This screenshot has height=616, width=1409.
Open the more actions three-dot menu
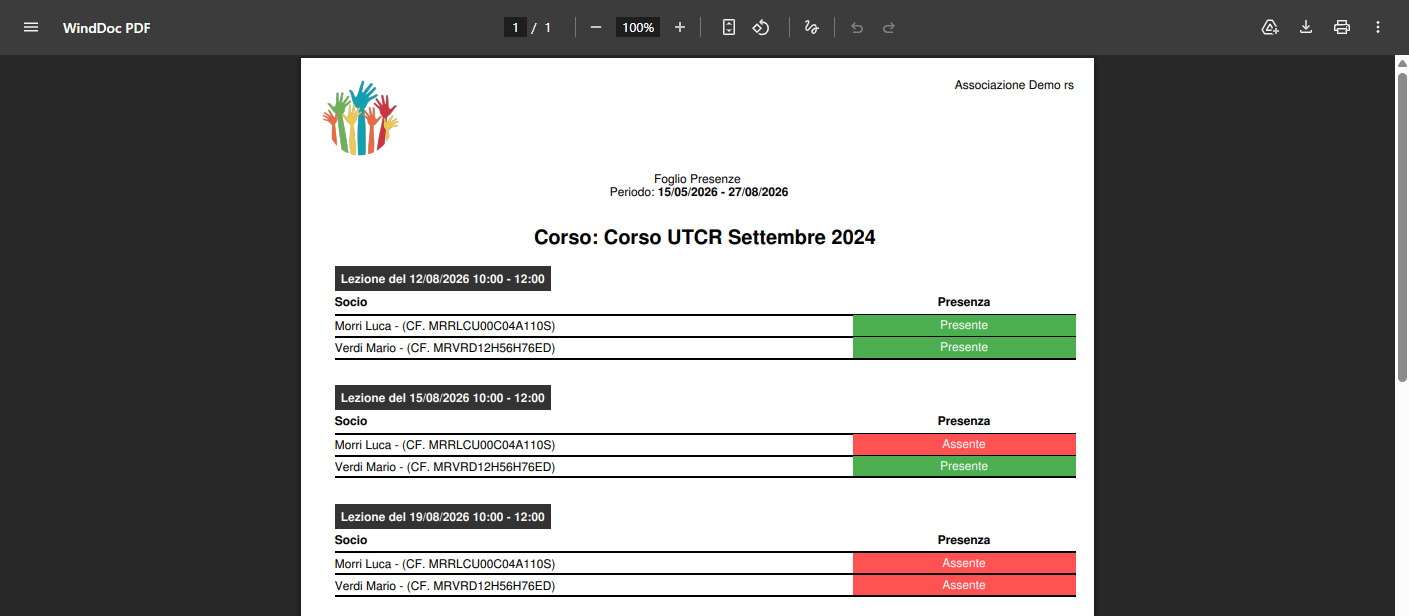coord(1378,27)
